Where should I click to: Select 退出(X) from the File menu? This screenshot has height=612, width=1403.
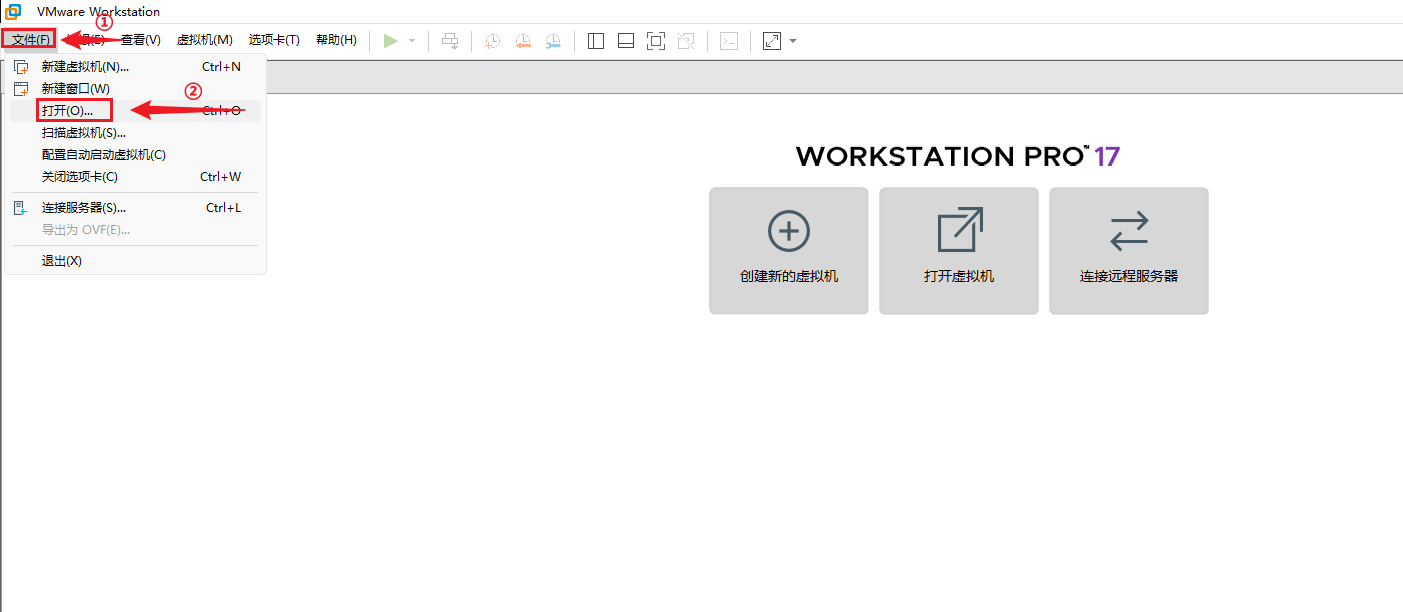point(61,261)
